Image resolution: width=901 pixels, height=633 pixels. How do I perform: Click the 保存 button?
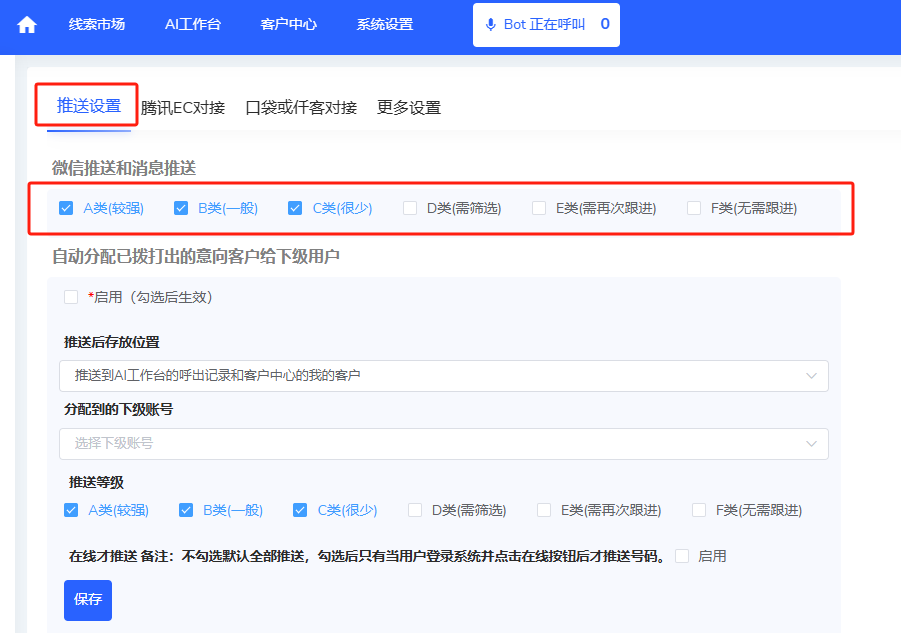(88, 600)
